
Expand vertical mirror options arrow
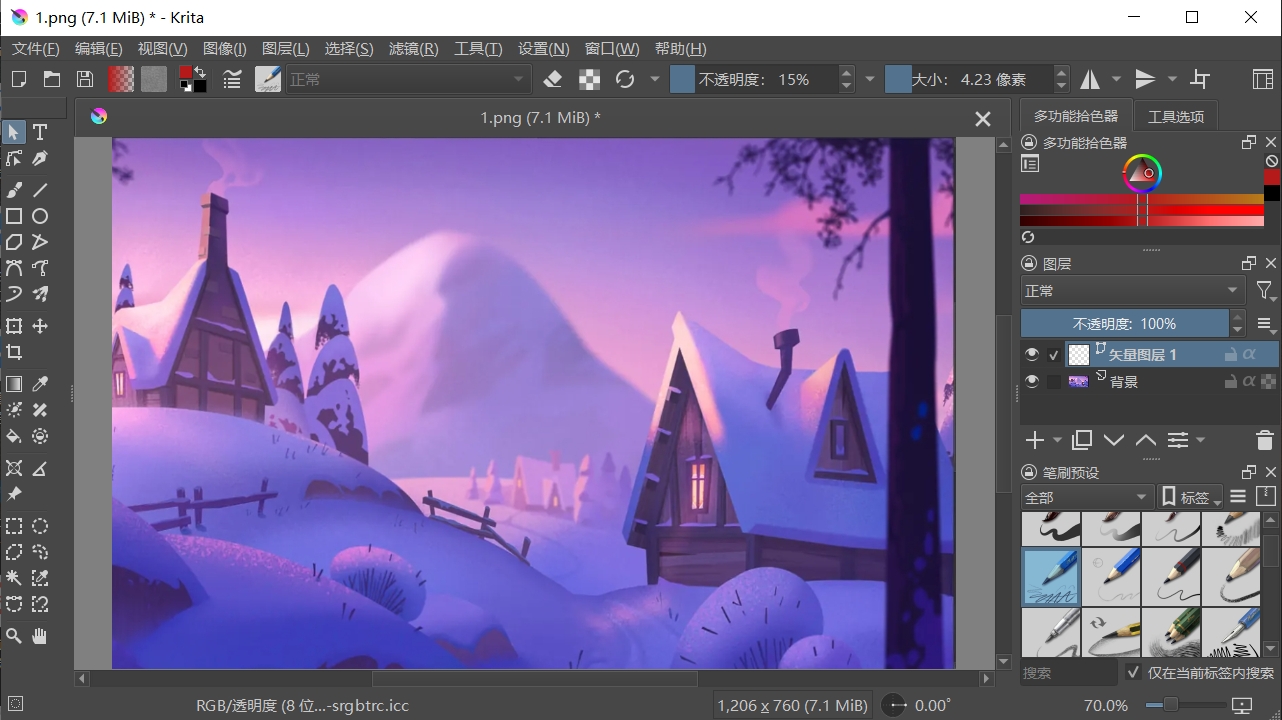coord(1172,79)
